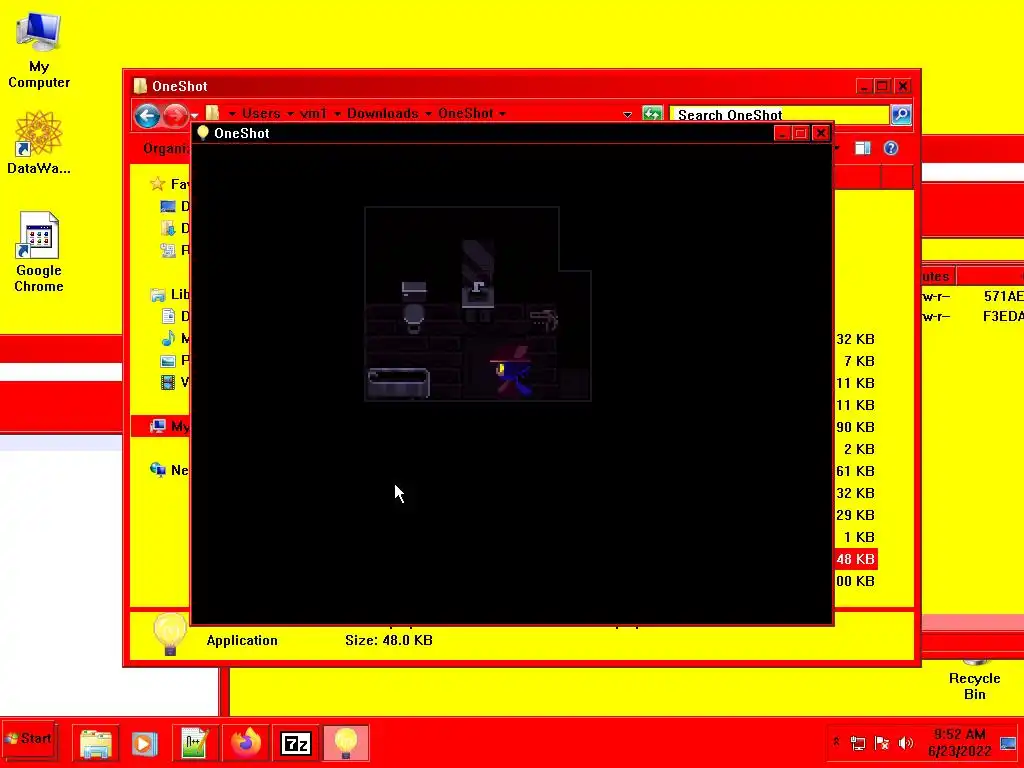
Task: Refresh the OneShot folder view
Action: [652, 114]
